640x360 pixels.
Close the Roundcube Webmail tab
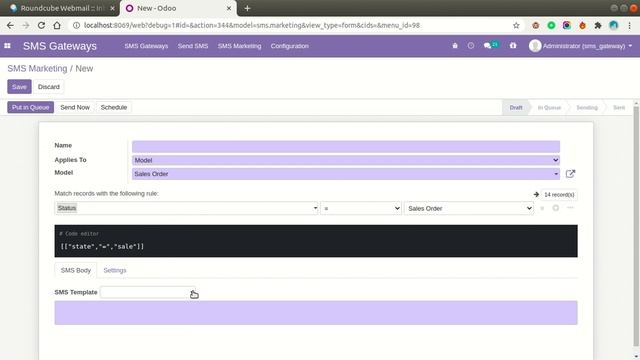[112, 8]
